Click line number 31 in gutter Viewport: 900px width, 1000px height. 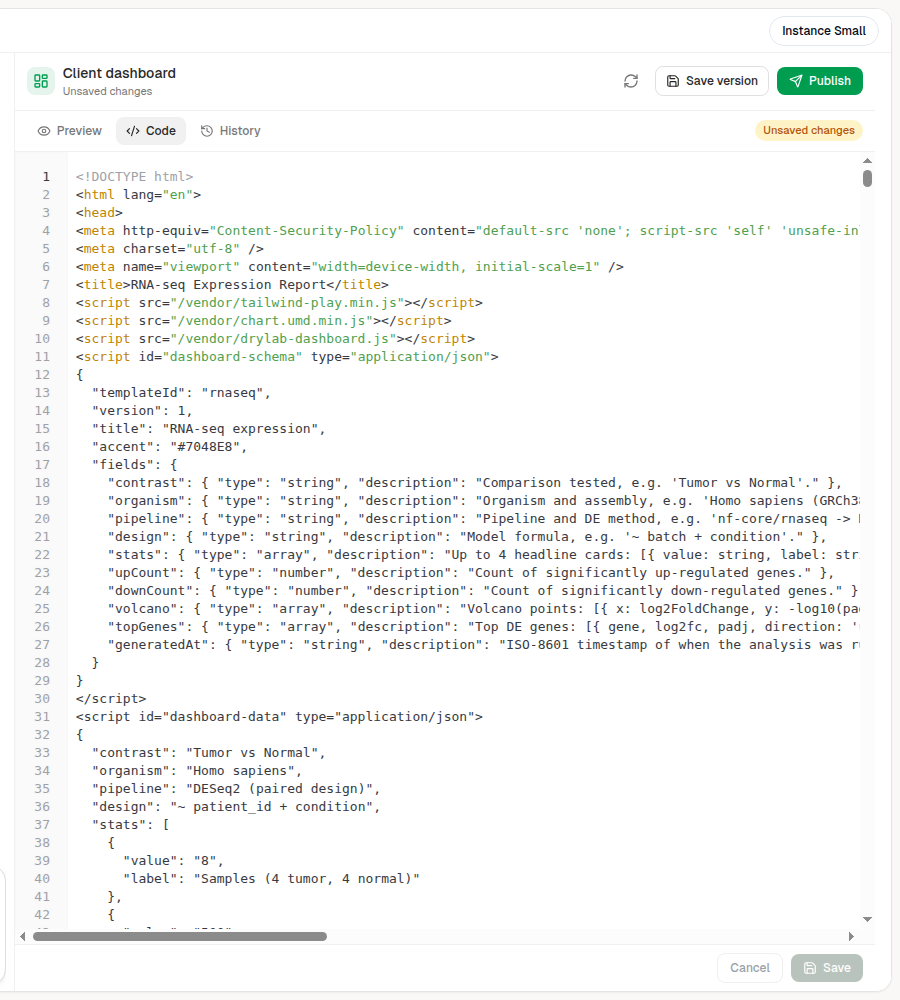42,717
